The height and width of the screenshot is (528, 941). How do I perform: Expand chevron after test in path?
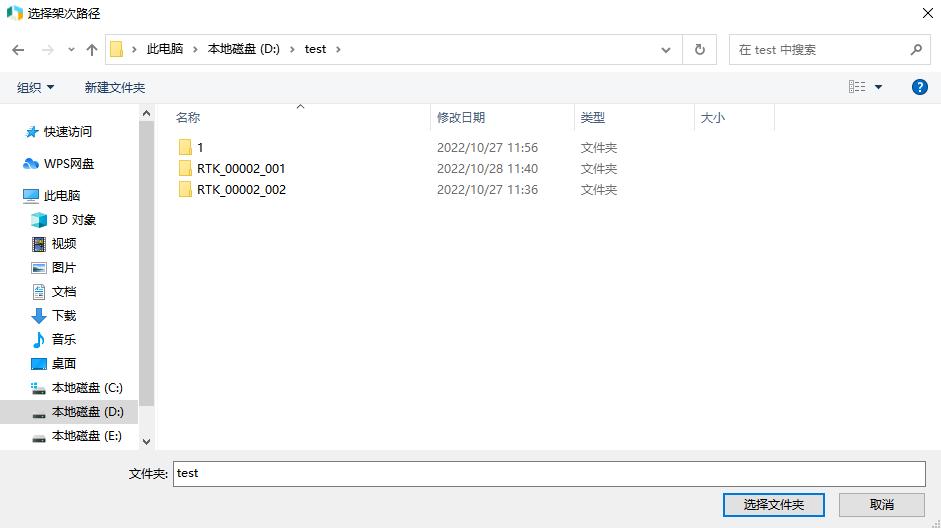coord(338,49)
